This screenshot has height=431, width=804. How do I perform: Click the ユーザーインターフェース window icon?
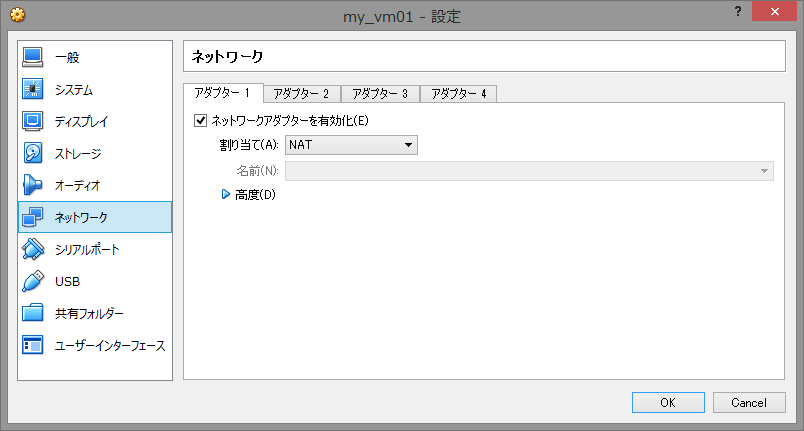click(32, 345)
